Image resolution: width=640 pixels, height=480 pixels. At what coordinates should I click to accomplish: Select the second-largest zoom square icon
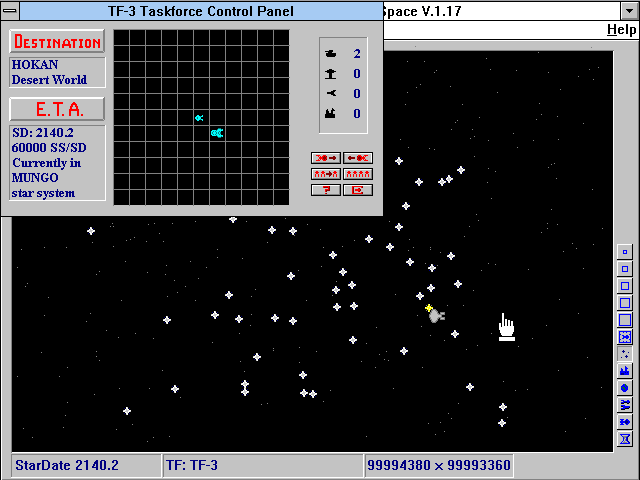click(624, 303)
